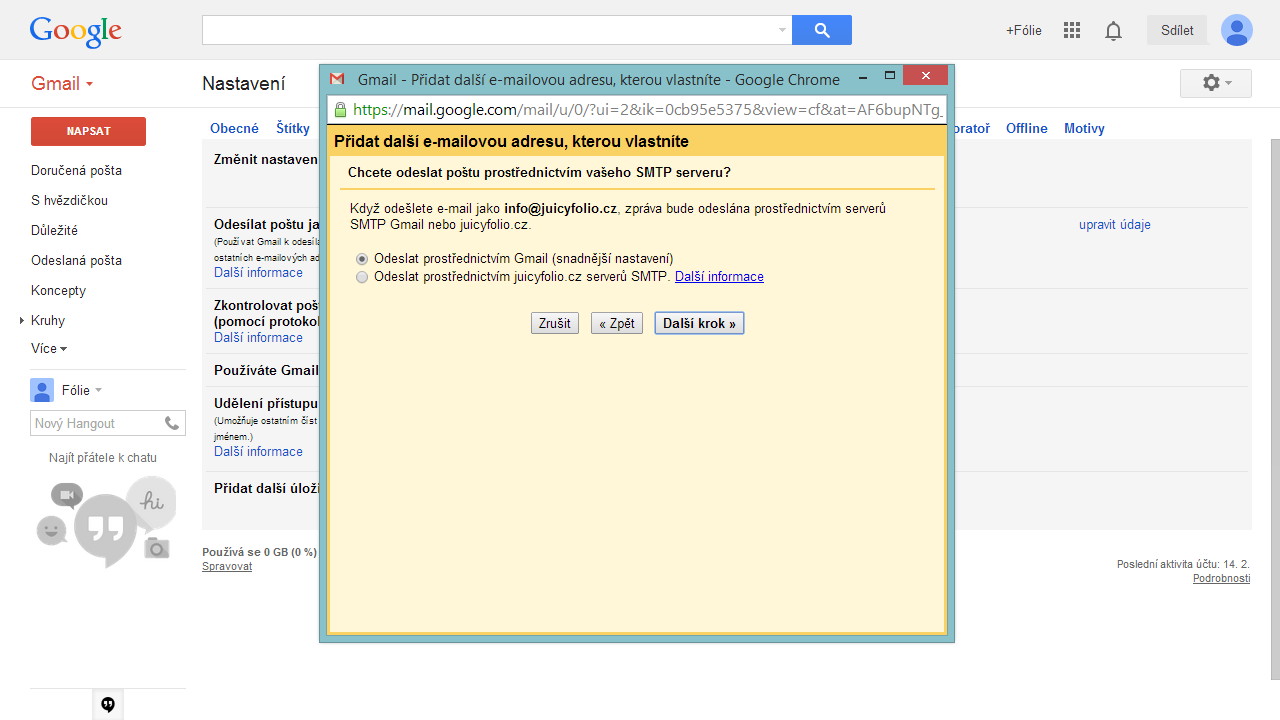Click the NAPSAT compose button
This screenshot has width=1280, height=720.
[x=88, y=131]
